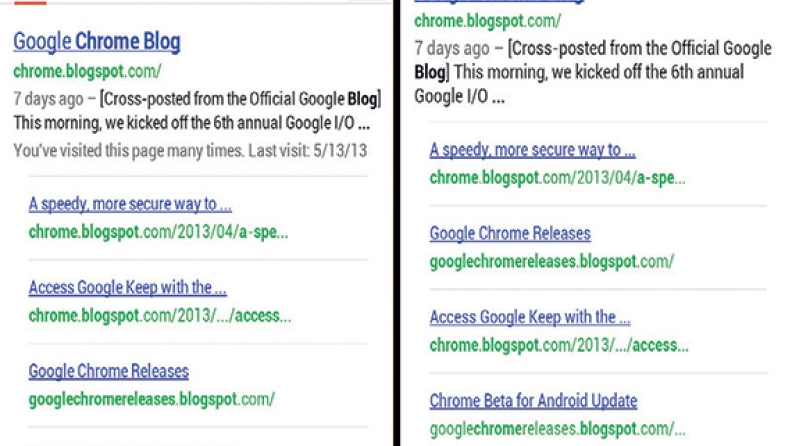The image size is (792, 446).
Task: Click the 'You've visited this page' note
Action: click(x=190, y=151)
